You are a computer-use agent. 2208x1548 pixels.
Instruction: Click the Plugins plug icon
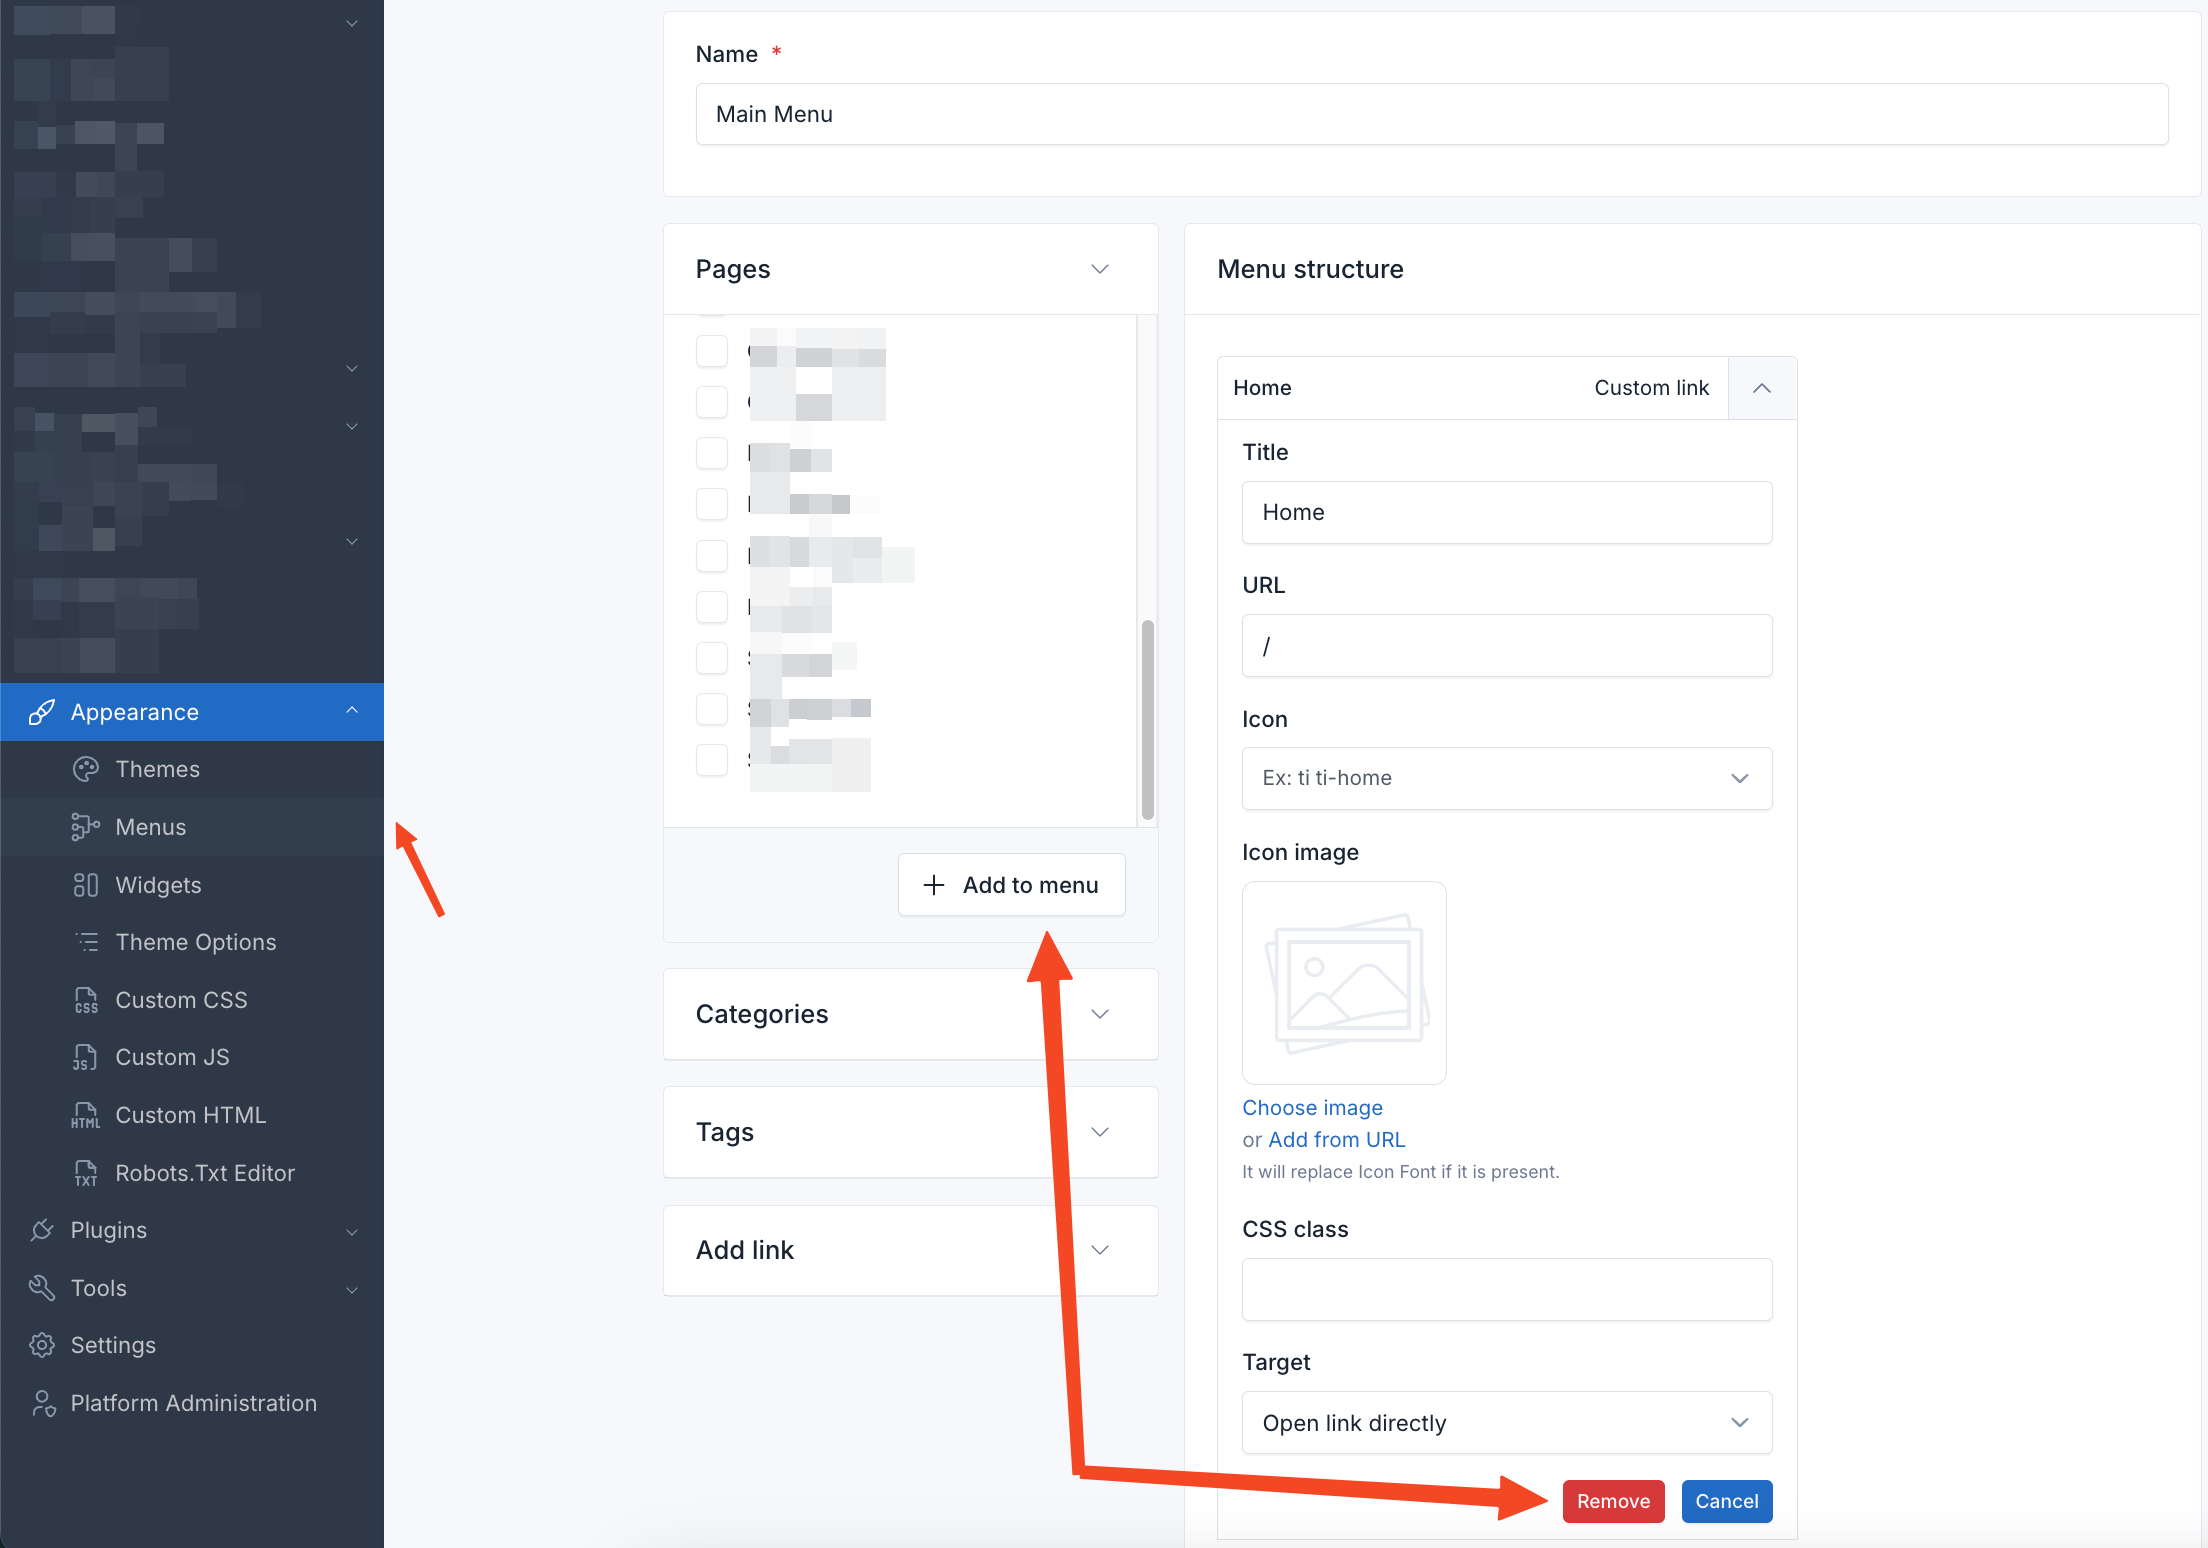[41, 1230]
